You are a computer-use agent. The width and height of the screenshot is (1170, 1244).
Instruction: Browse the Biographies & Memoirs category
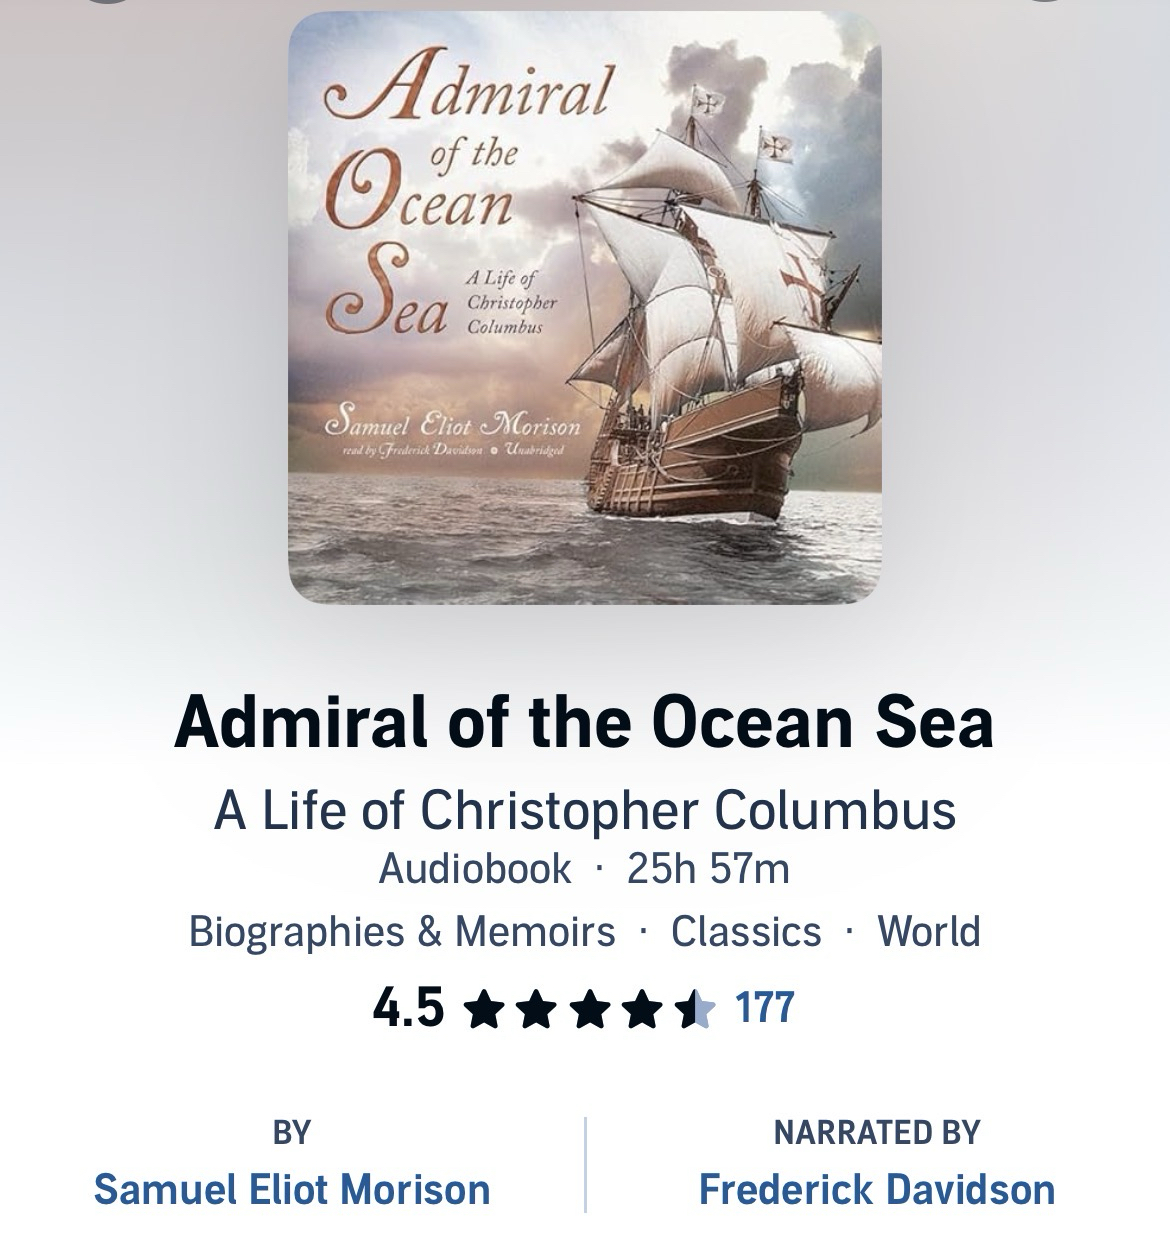(402, 931)
